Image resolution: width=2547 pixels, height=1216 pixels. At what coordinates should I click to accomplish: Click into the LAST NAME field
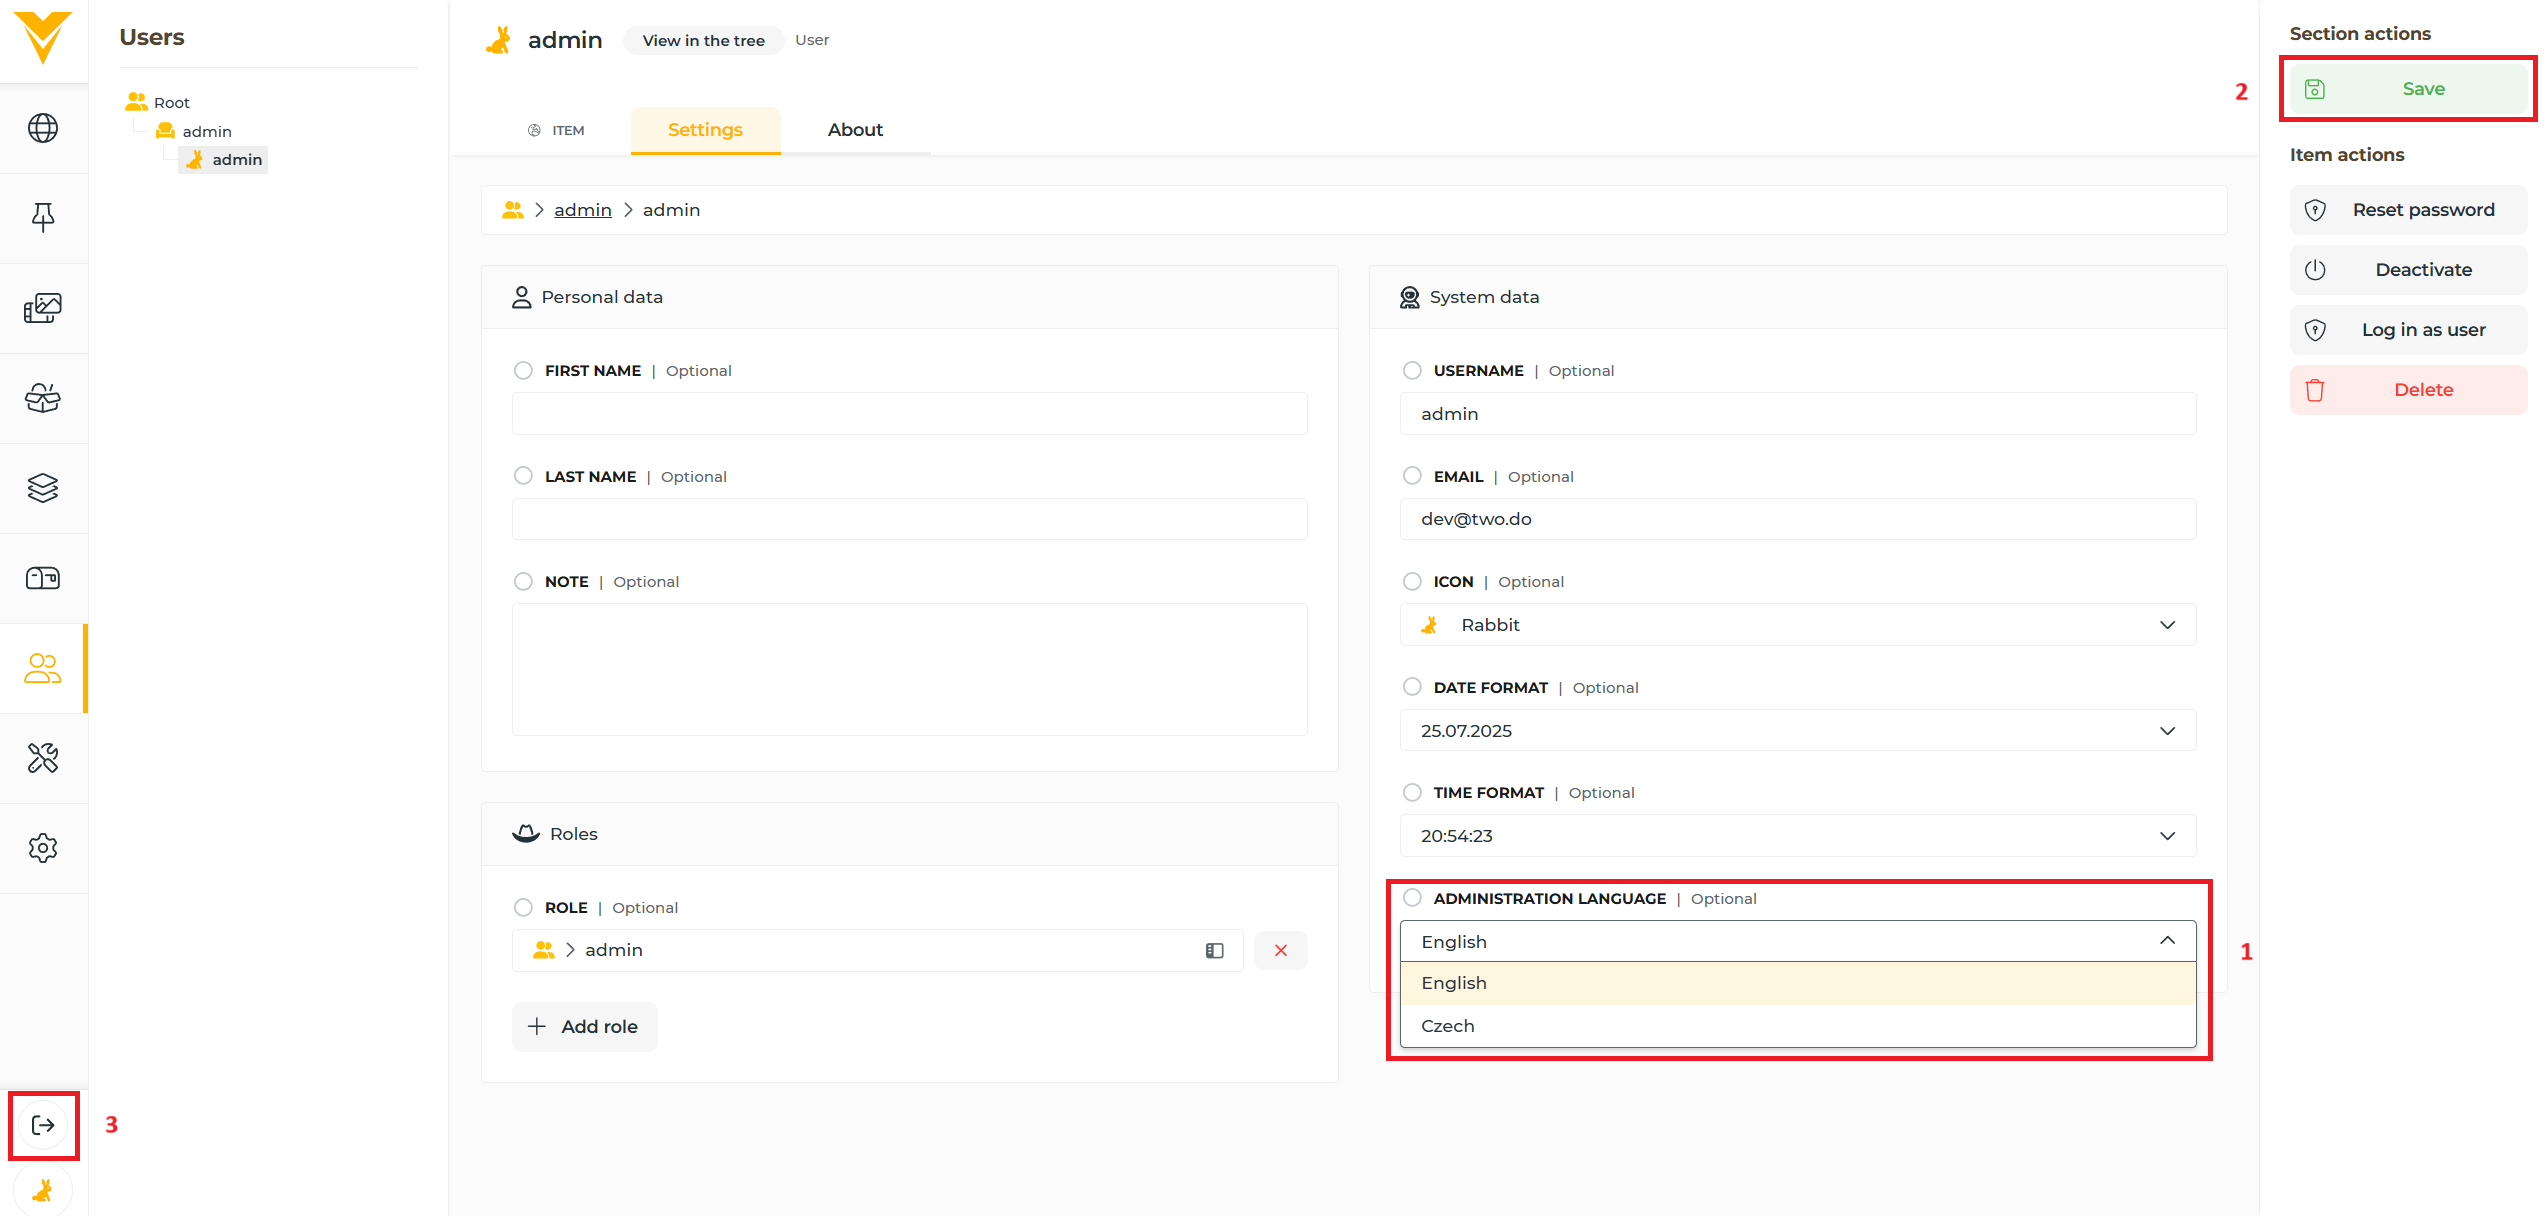click(909, 519)
